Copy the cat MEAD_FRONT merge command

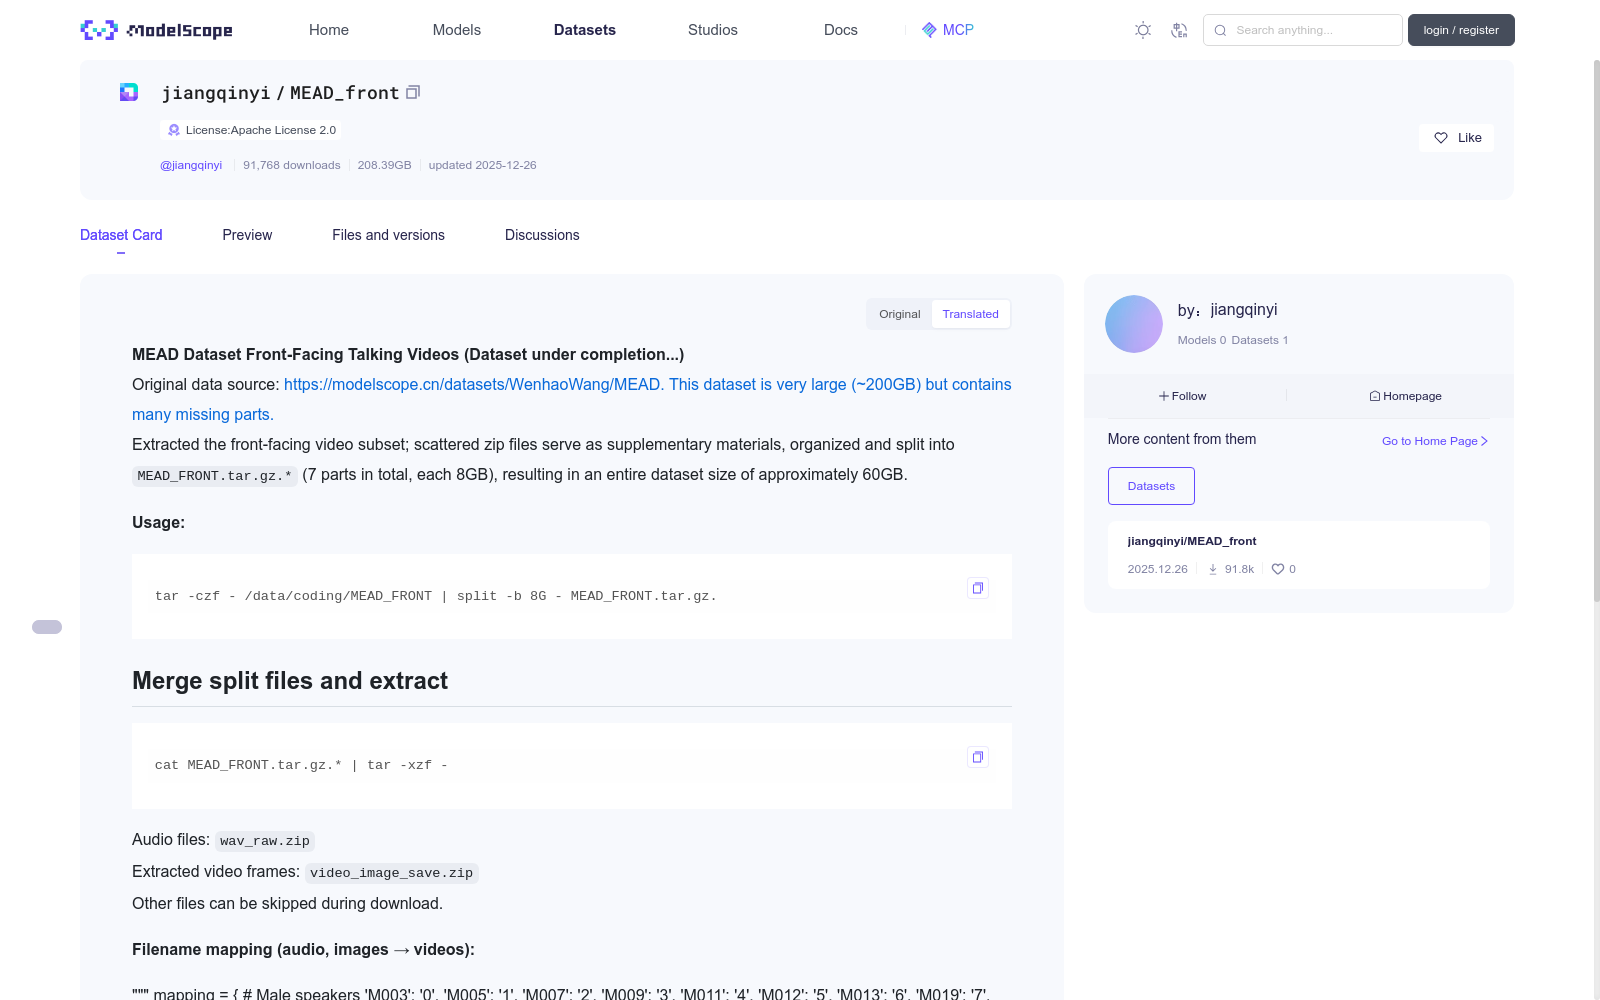978,757
